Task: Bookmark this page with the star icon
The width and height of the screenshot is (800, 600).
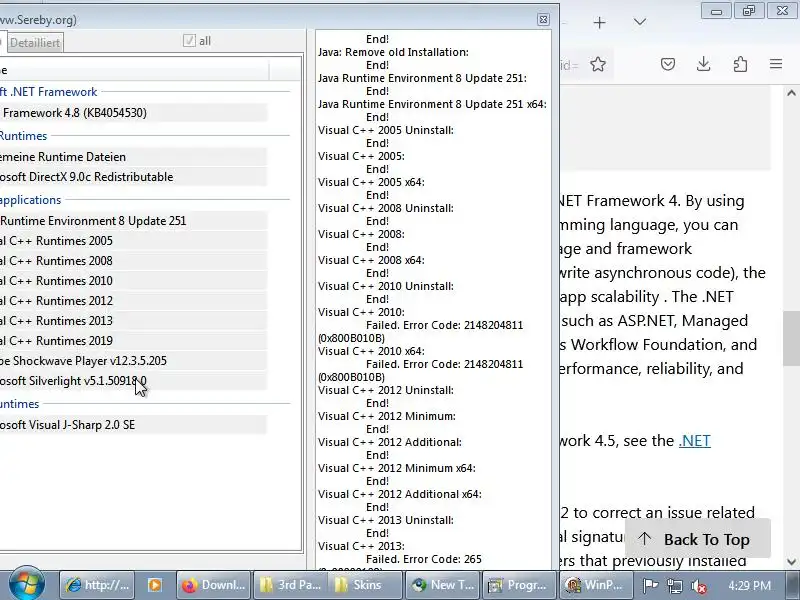Action: (x=598, y=64)
